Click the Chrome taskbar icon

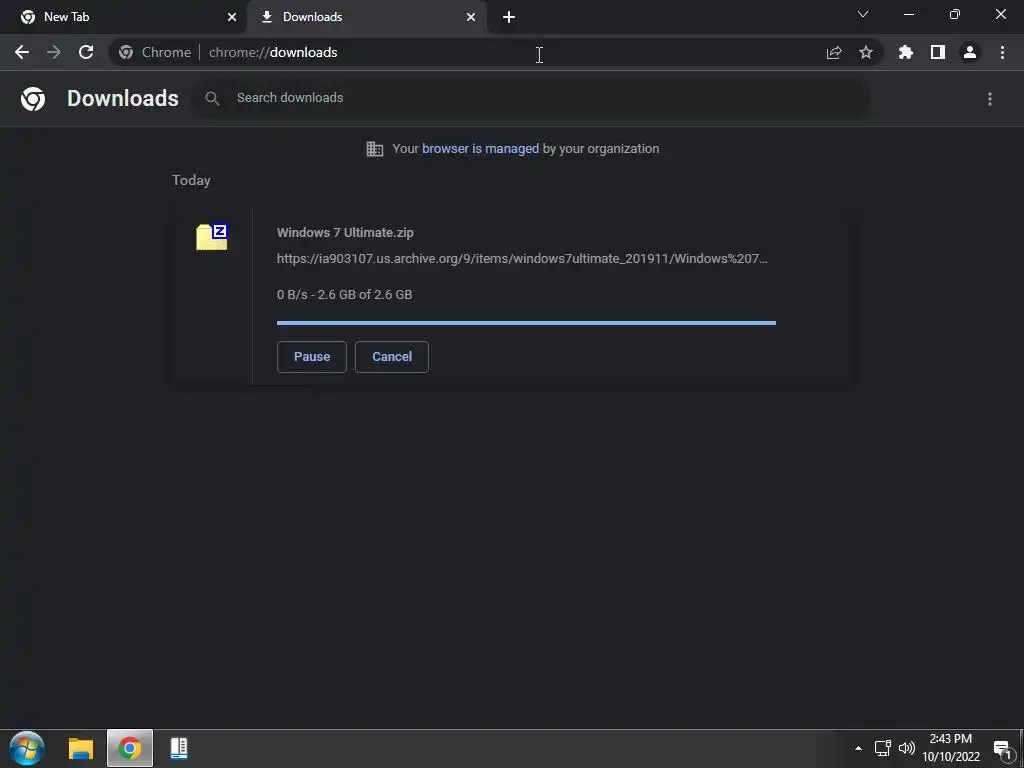(130, 748)
